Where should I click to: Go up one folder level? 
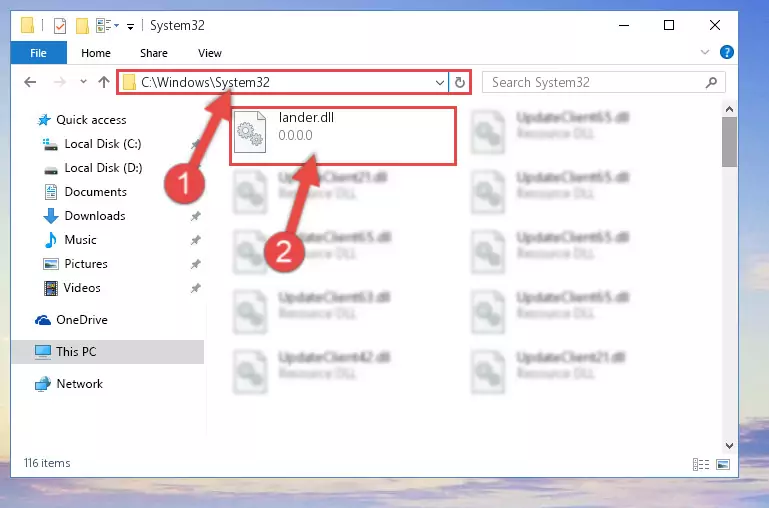pos(103,82)
